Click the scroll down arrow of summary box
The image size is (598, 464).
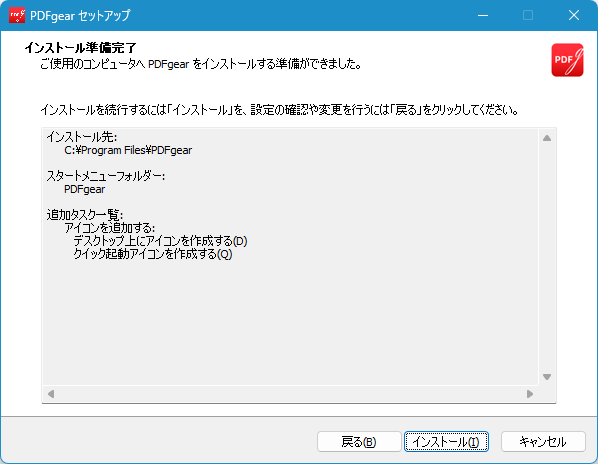pyautogui.click(x=547, y=377)
